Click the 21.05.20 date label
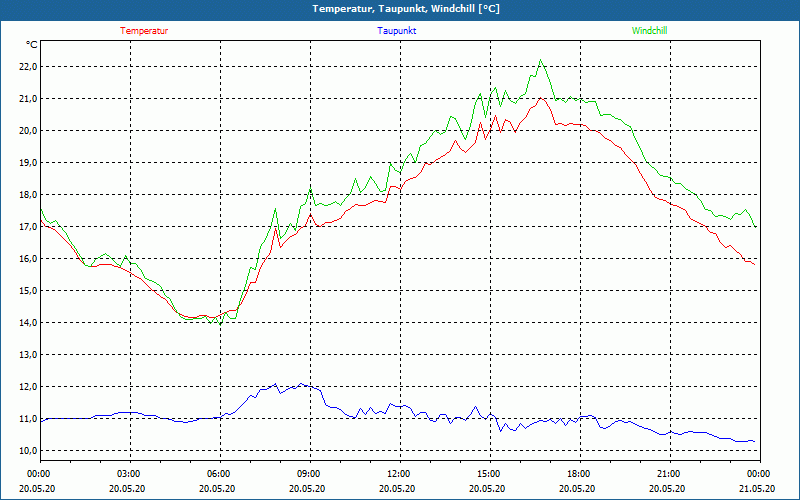Screen dimensions: 800x500 coord(758,489)
